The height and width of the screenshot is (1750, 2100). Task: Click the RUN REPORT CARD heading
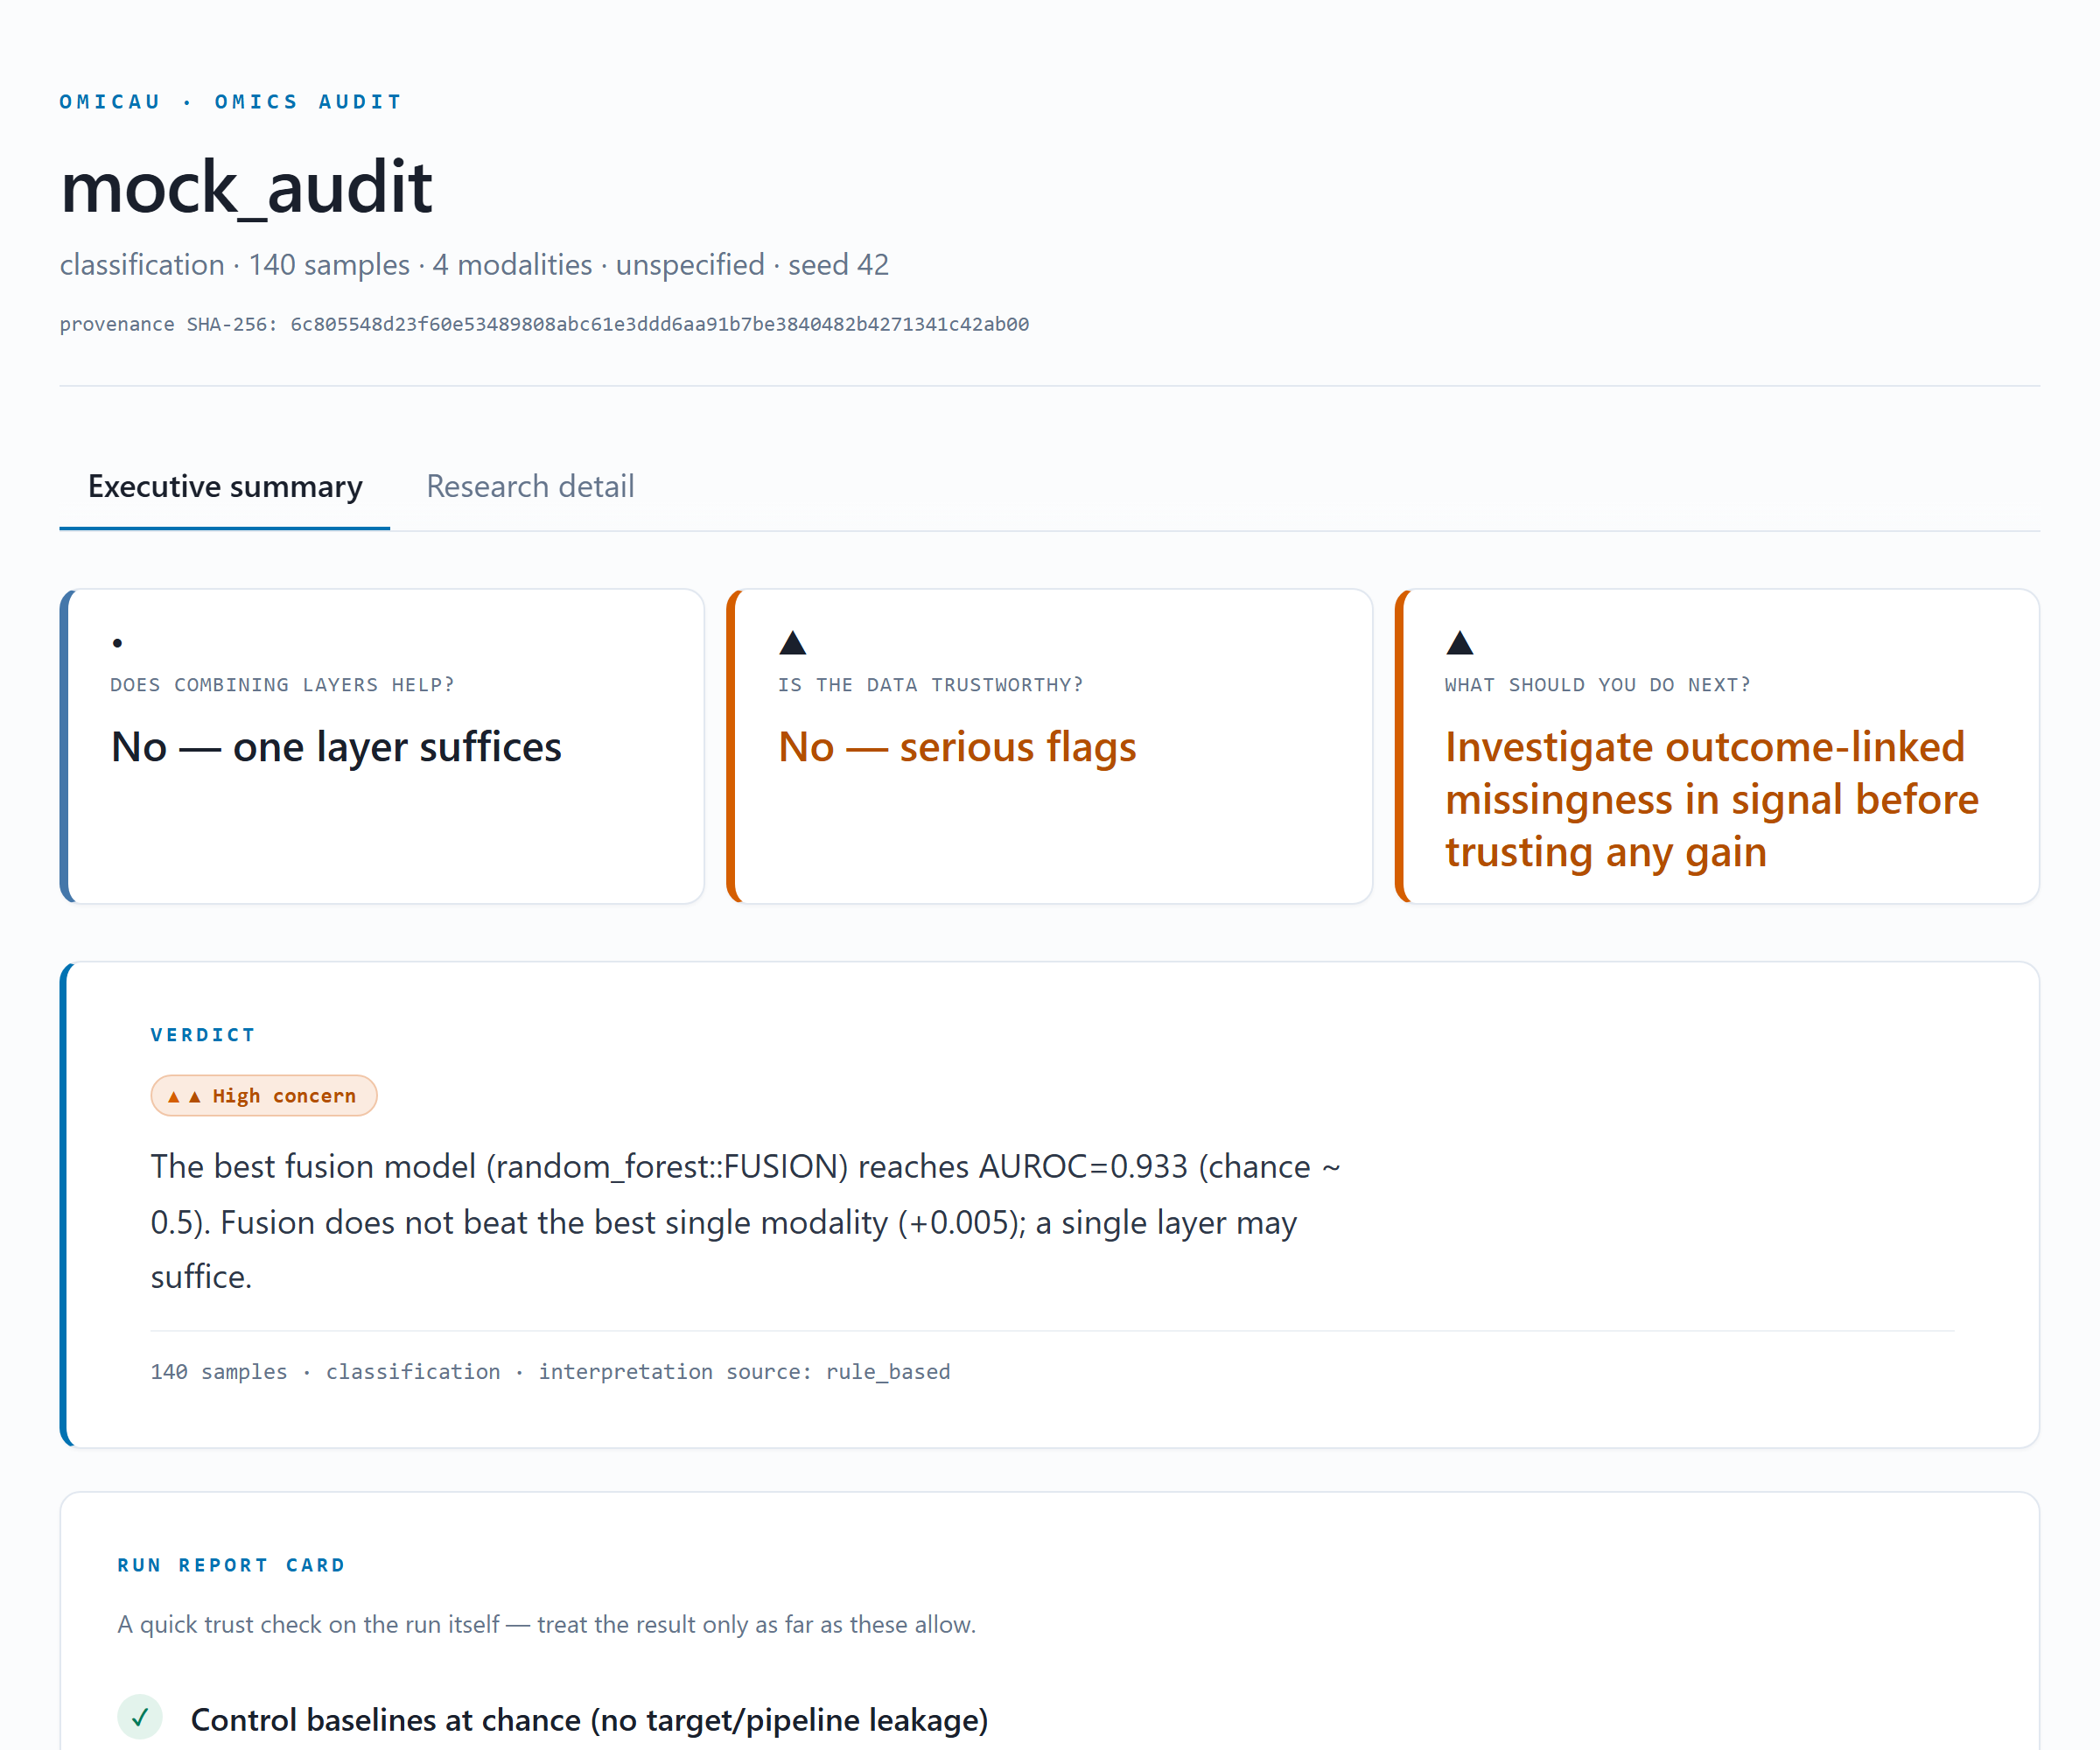click(231, 1565)
